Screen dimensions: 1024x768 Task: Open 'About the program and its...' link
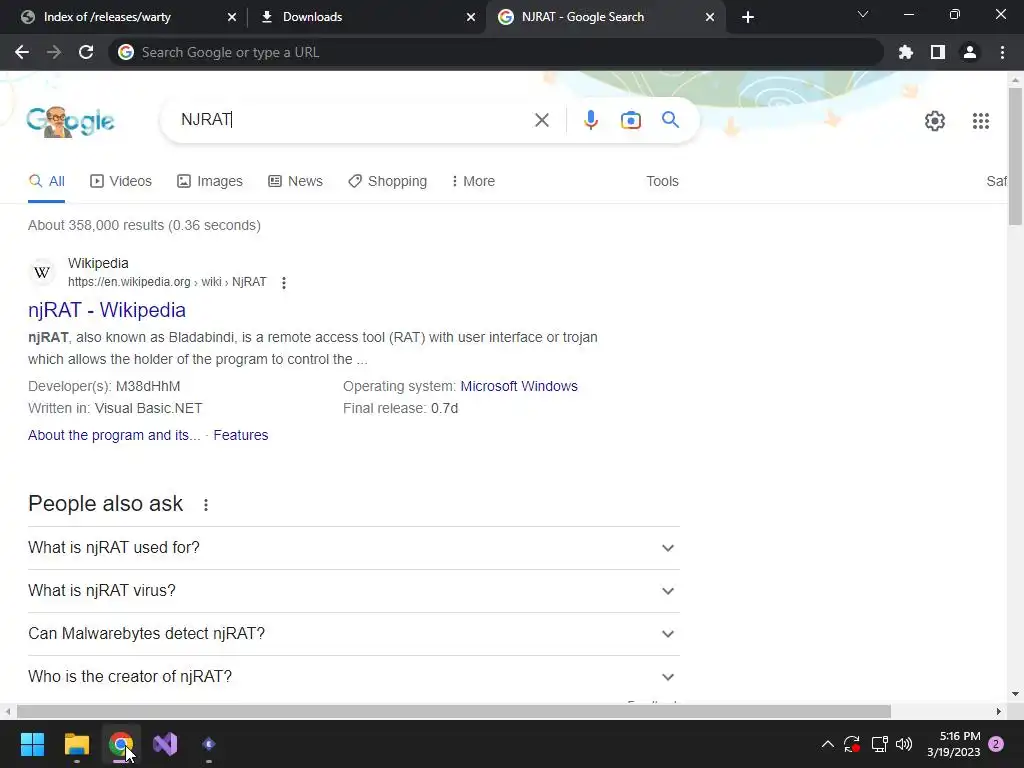pyautogui.click(x=114, y=435)
